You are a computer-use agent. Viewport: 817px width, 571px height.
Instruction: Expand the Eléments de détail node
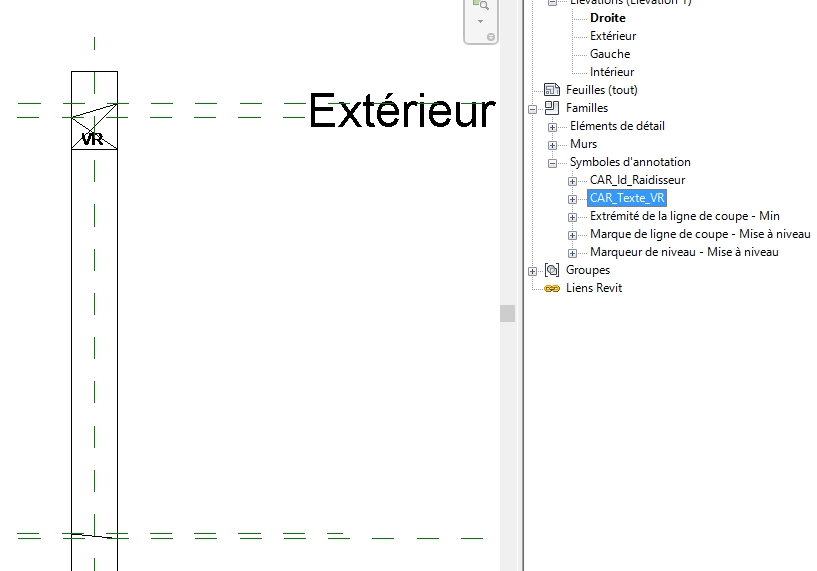pos(552,127)
